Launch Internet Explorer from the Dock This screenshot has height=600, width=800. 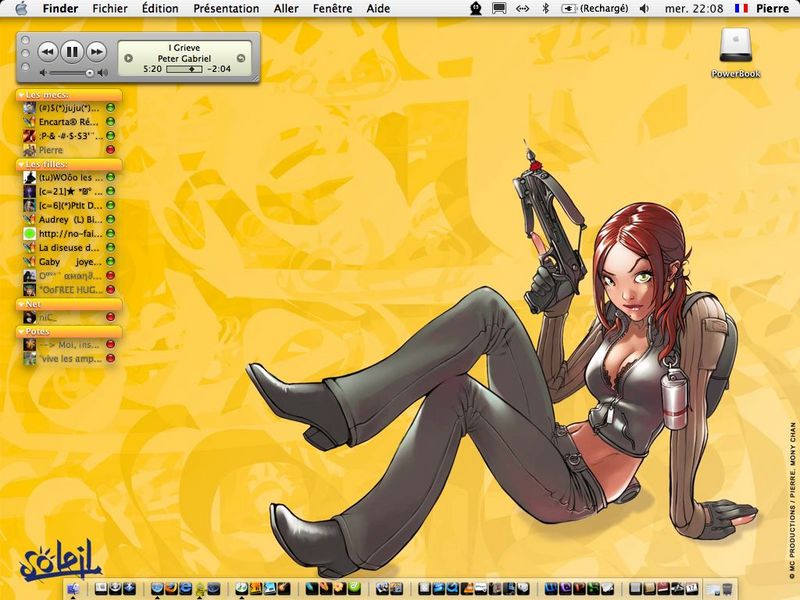(x=186, y=588)
